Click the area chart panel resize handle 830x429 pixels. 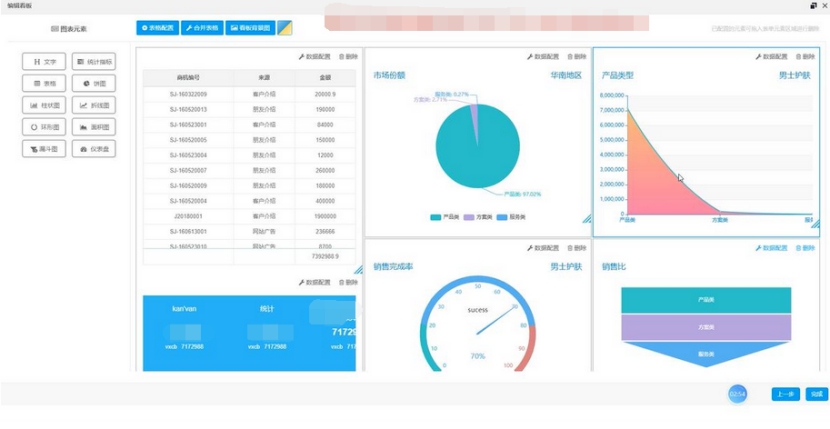[815, 224]
